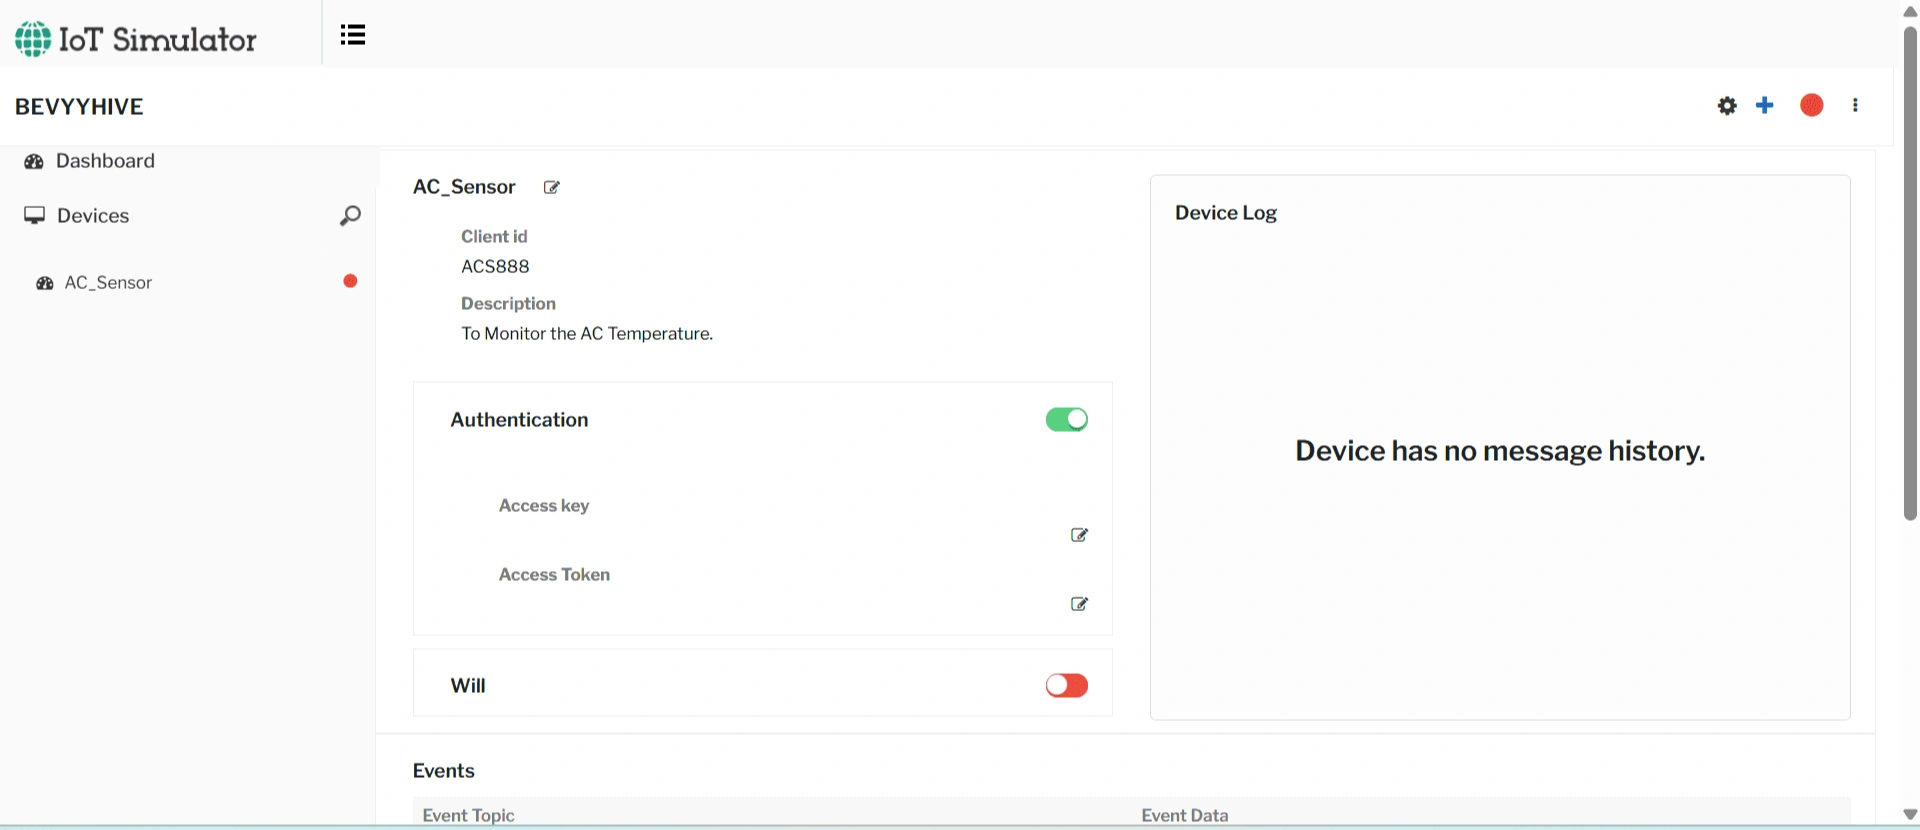Screen dimensions: 1920x830
Task: Click the Access key label
Action: (x=544, y=506)
